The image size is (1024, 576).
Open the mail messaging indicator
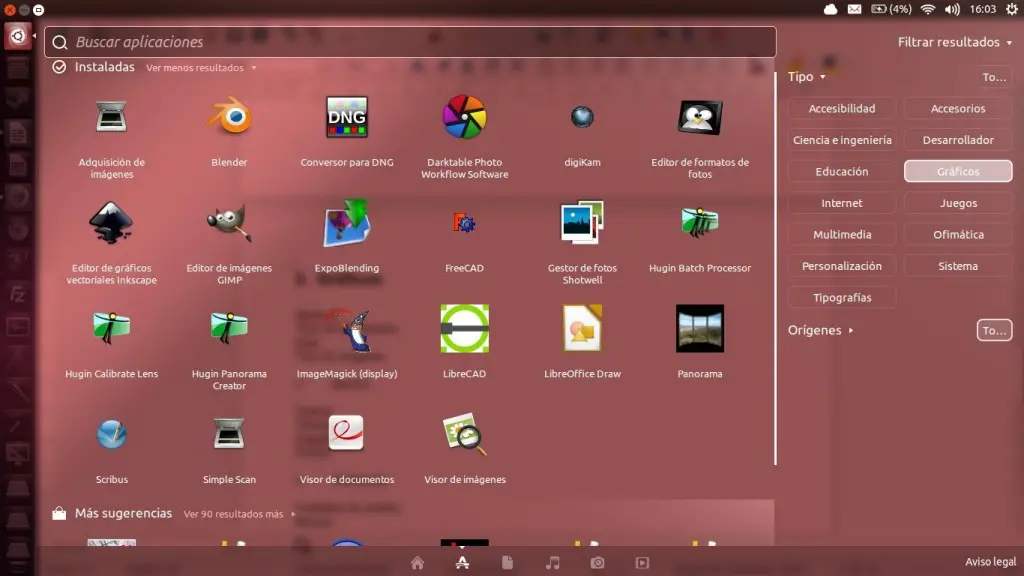[854, 9]
